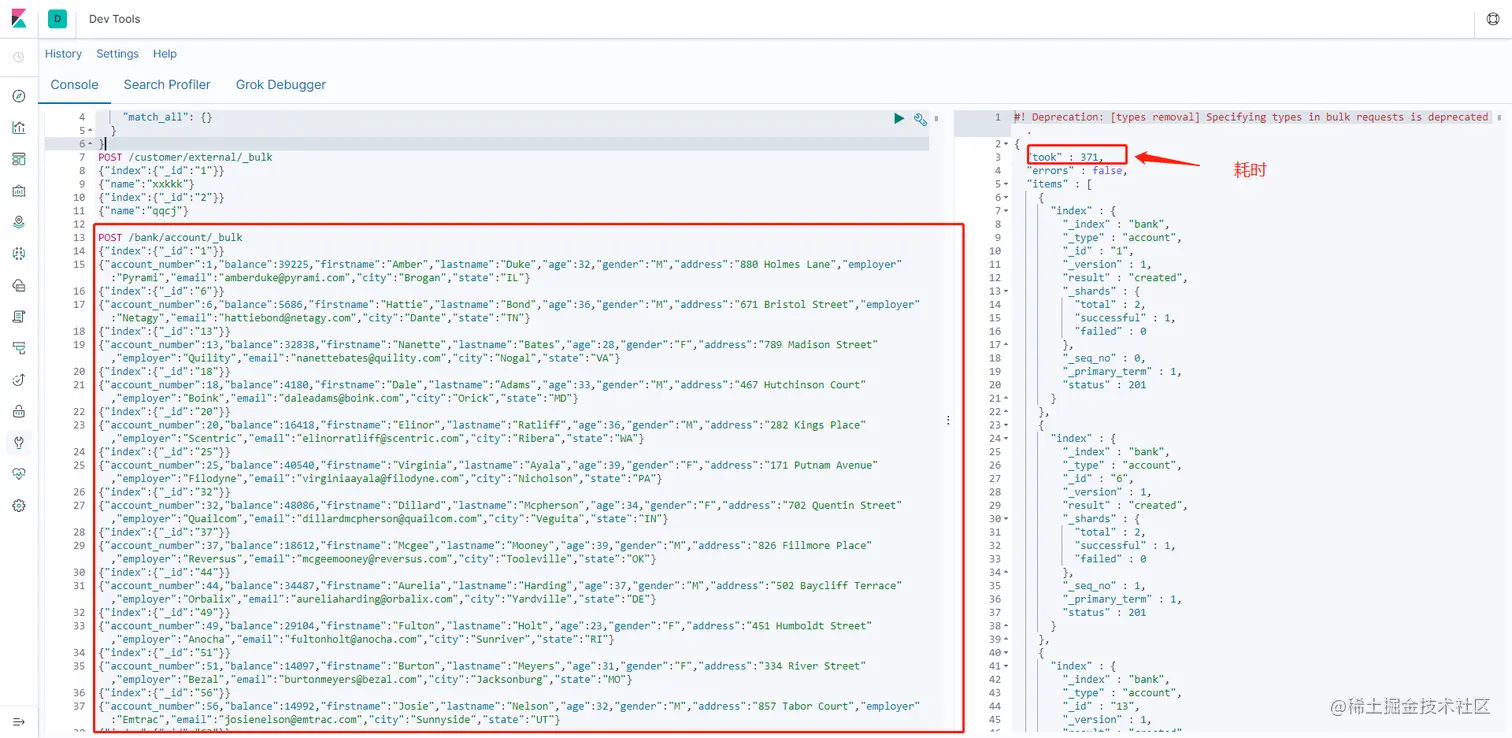Screen dimensions: 1512x738
Task: Open SIEM lock icon in sidebar
Action: pyautogui.click(x=19, y=411)
